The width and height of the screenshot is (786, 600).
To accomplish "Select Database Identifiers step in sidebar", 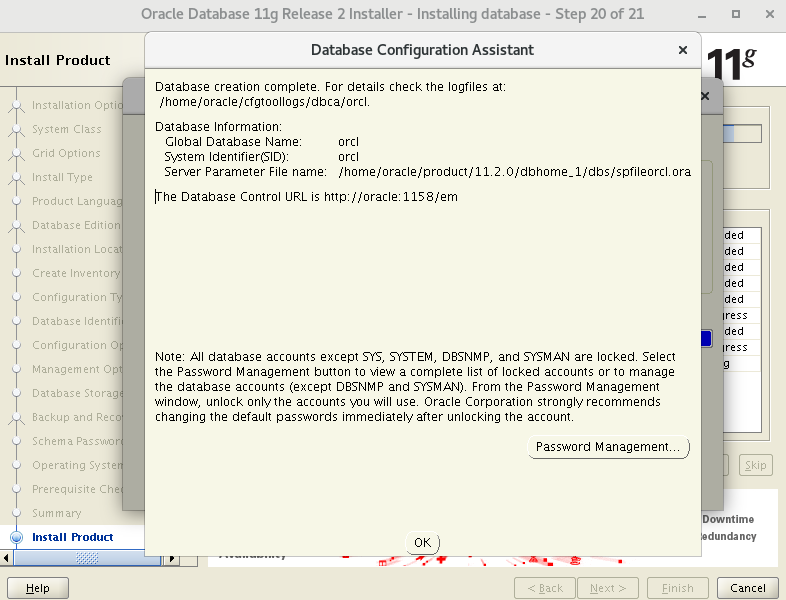I will click(x=77, y=321).
